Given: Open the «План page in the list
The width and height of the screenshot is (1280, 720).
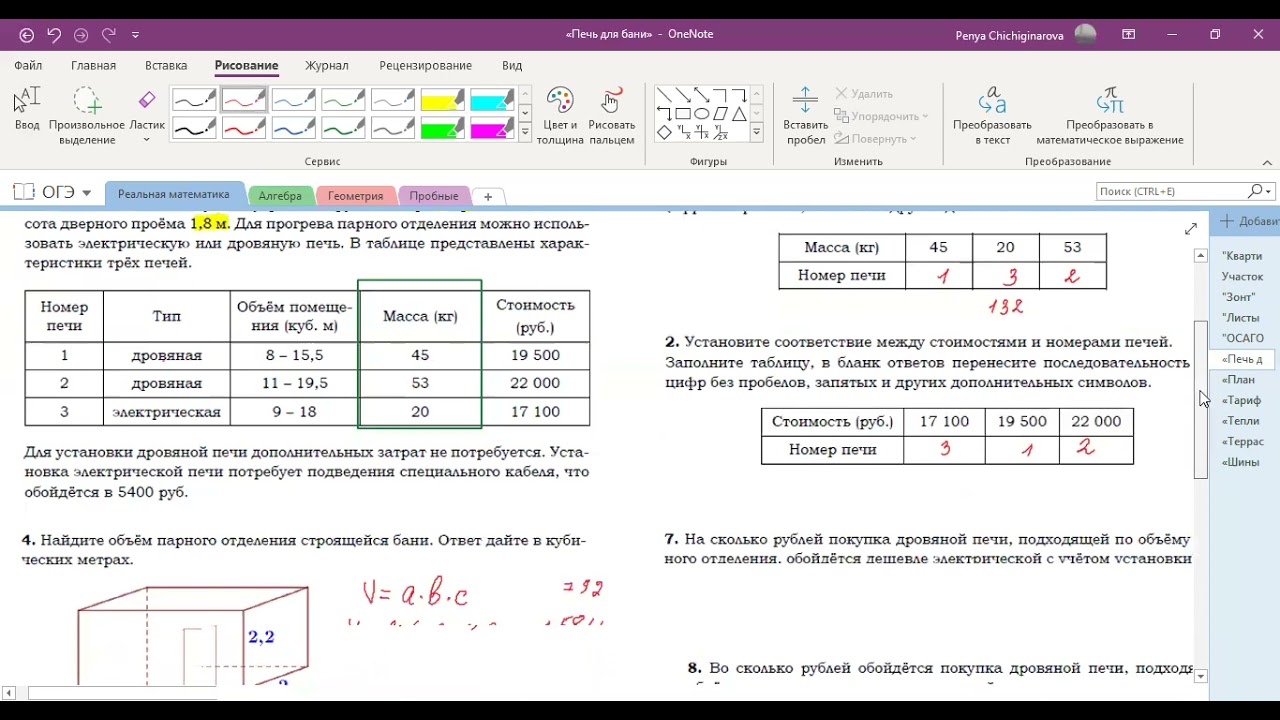Looking at the screenshot, I should (1239, 380).
